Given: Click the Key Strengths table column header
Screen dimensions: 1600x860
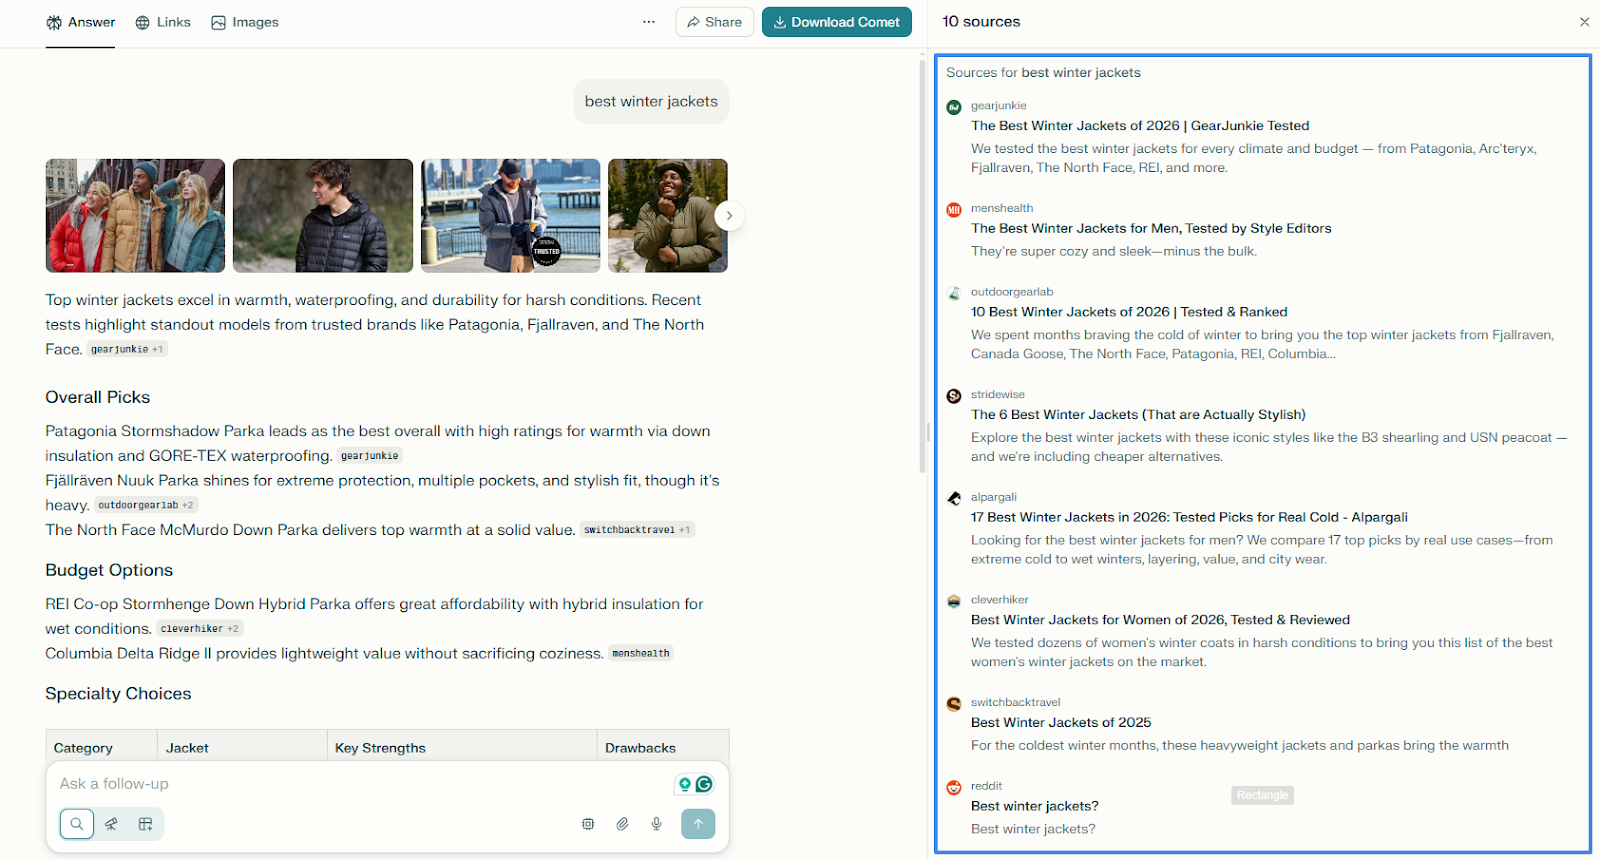Looking at the screenshot, I should pos(380,748).
